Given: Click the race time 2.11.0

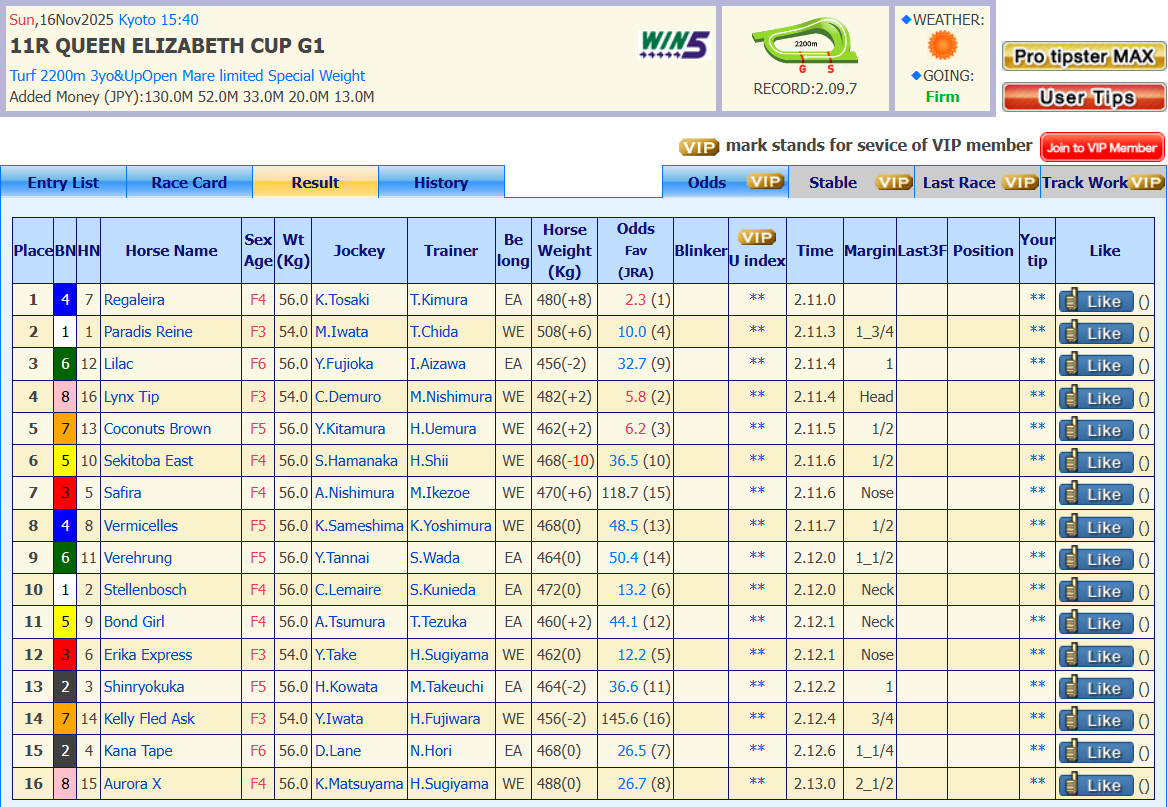Looking at the screenshot, I should (814, 300).
